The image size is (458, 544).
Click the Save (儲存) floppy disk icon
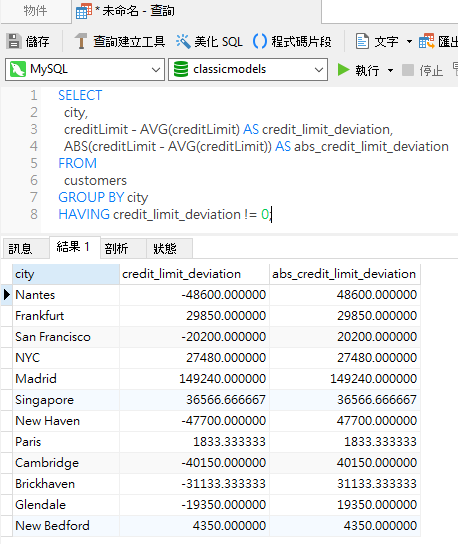14,41
